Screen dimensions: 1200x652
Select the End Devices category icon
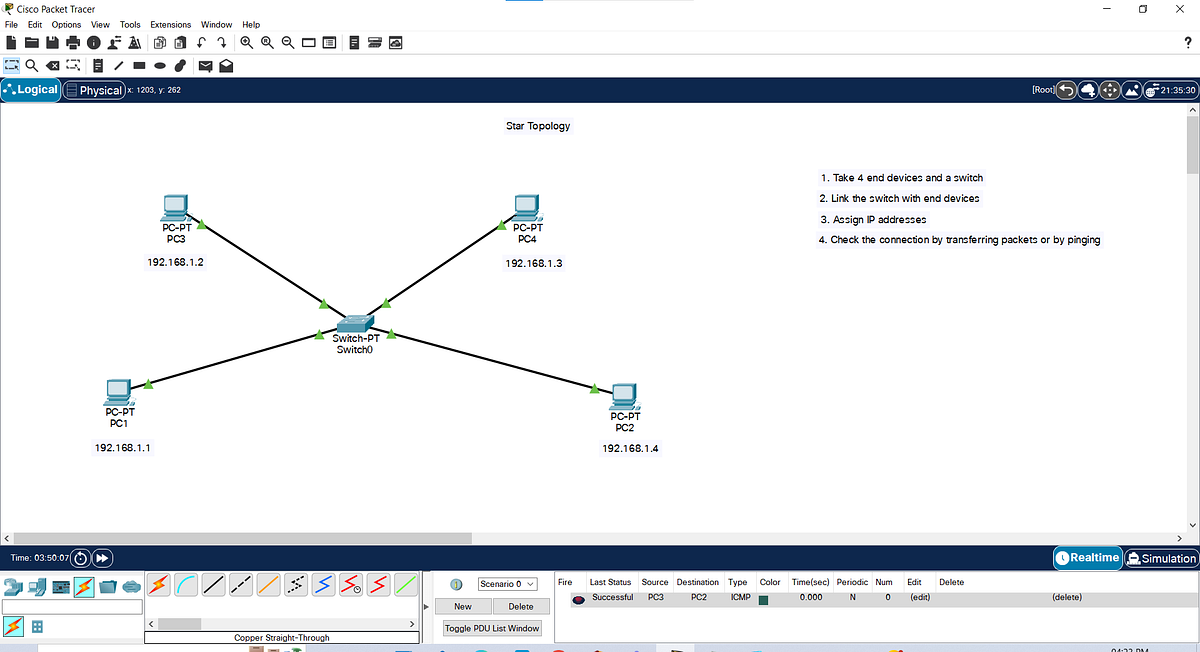36,585
